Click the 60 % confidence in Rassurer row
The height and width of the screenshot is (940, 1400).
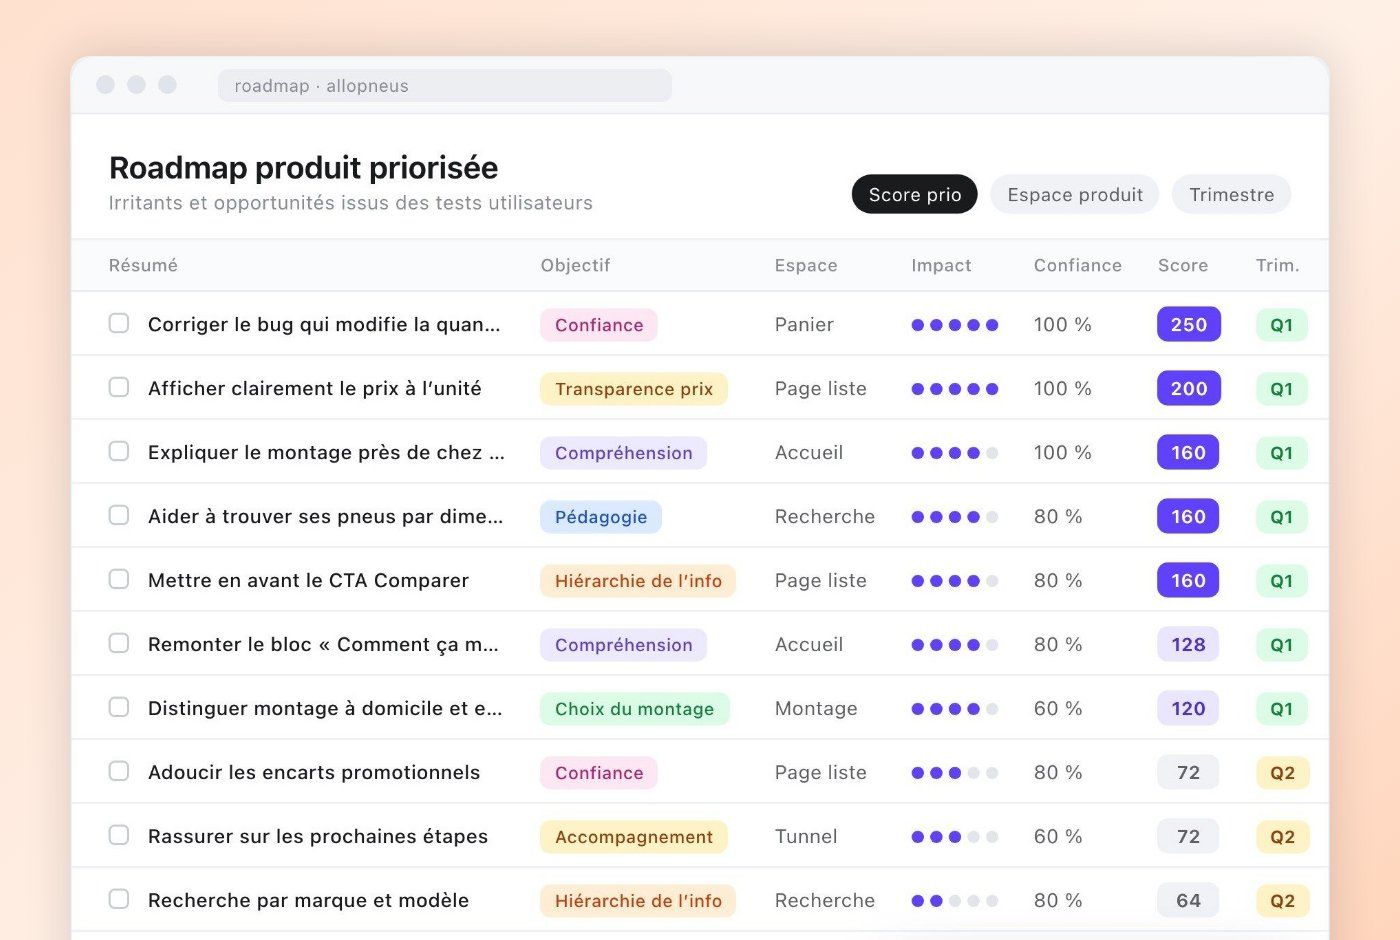pos(1058,836)
